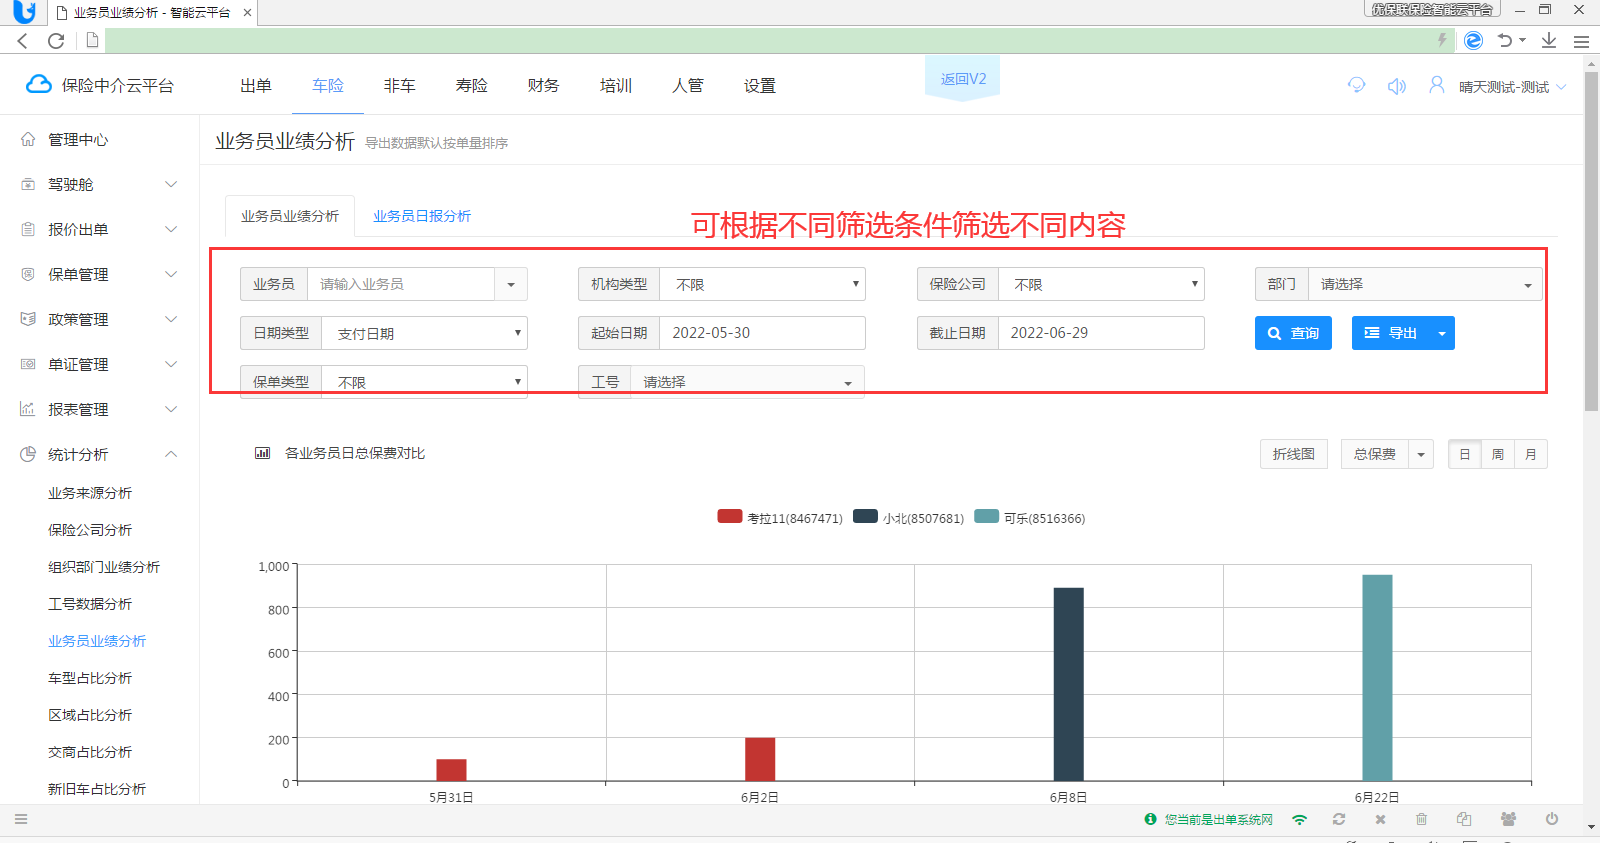The height and width of the screenshot is (843, 1600).
Task: Click the status bar users group icon
Action: 1508,819
